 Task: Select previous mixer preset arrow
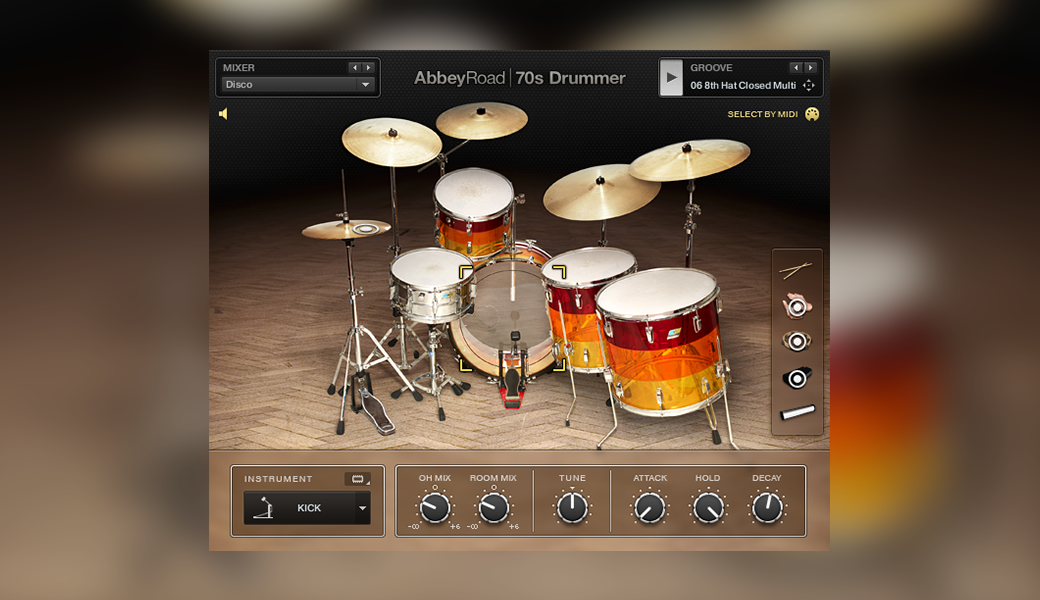pyautogui.click(x=355, y=68)
